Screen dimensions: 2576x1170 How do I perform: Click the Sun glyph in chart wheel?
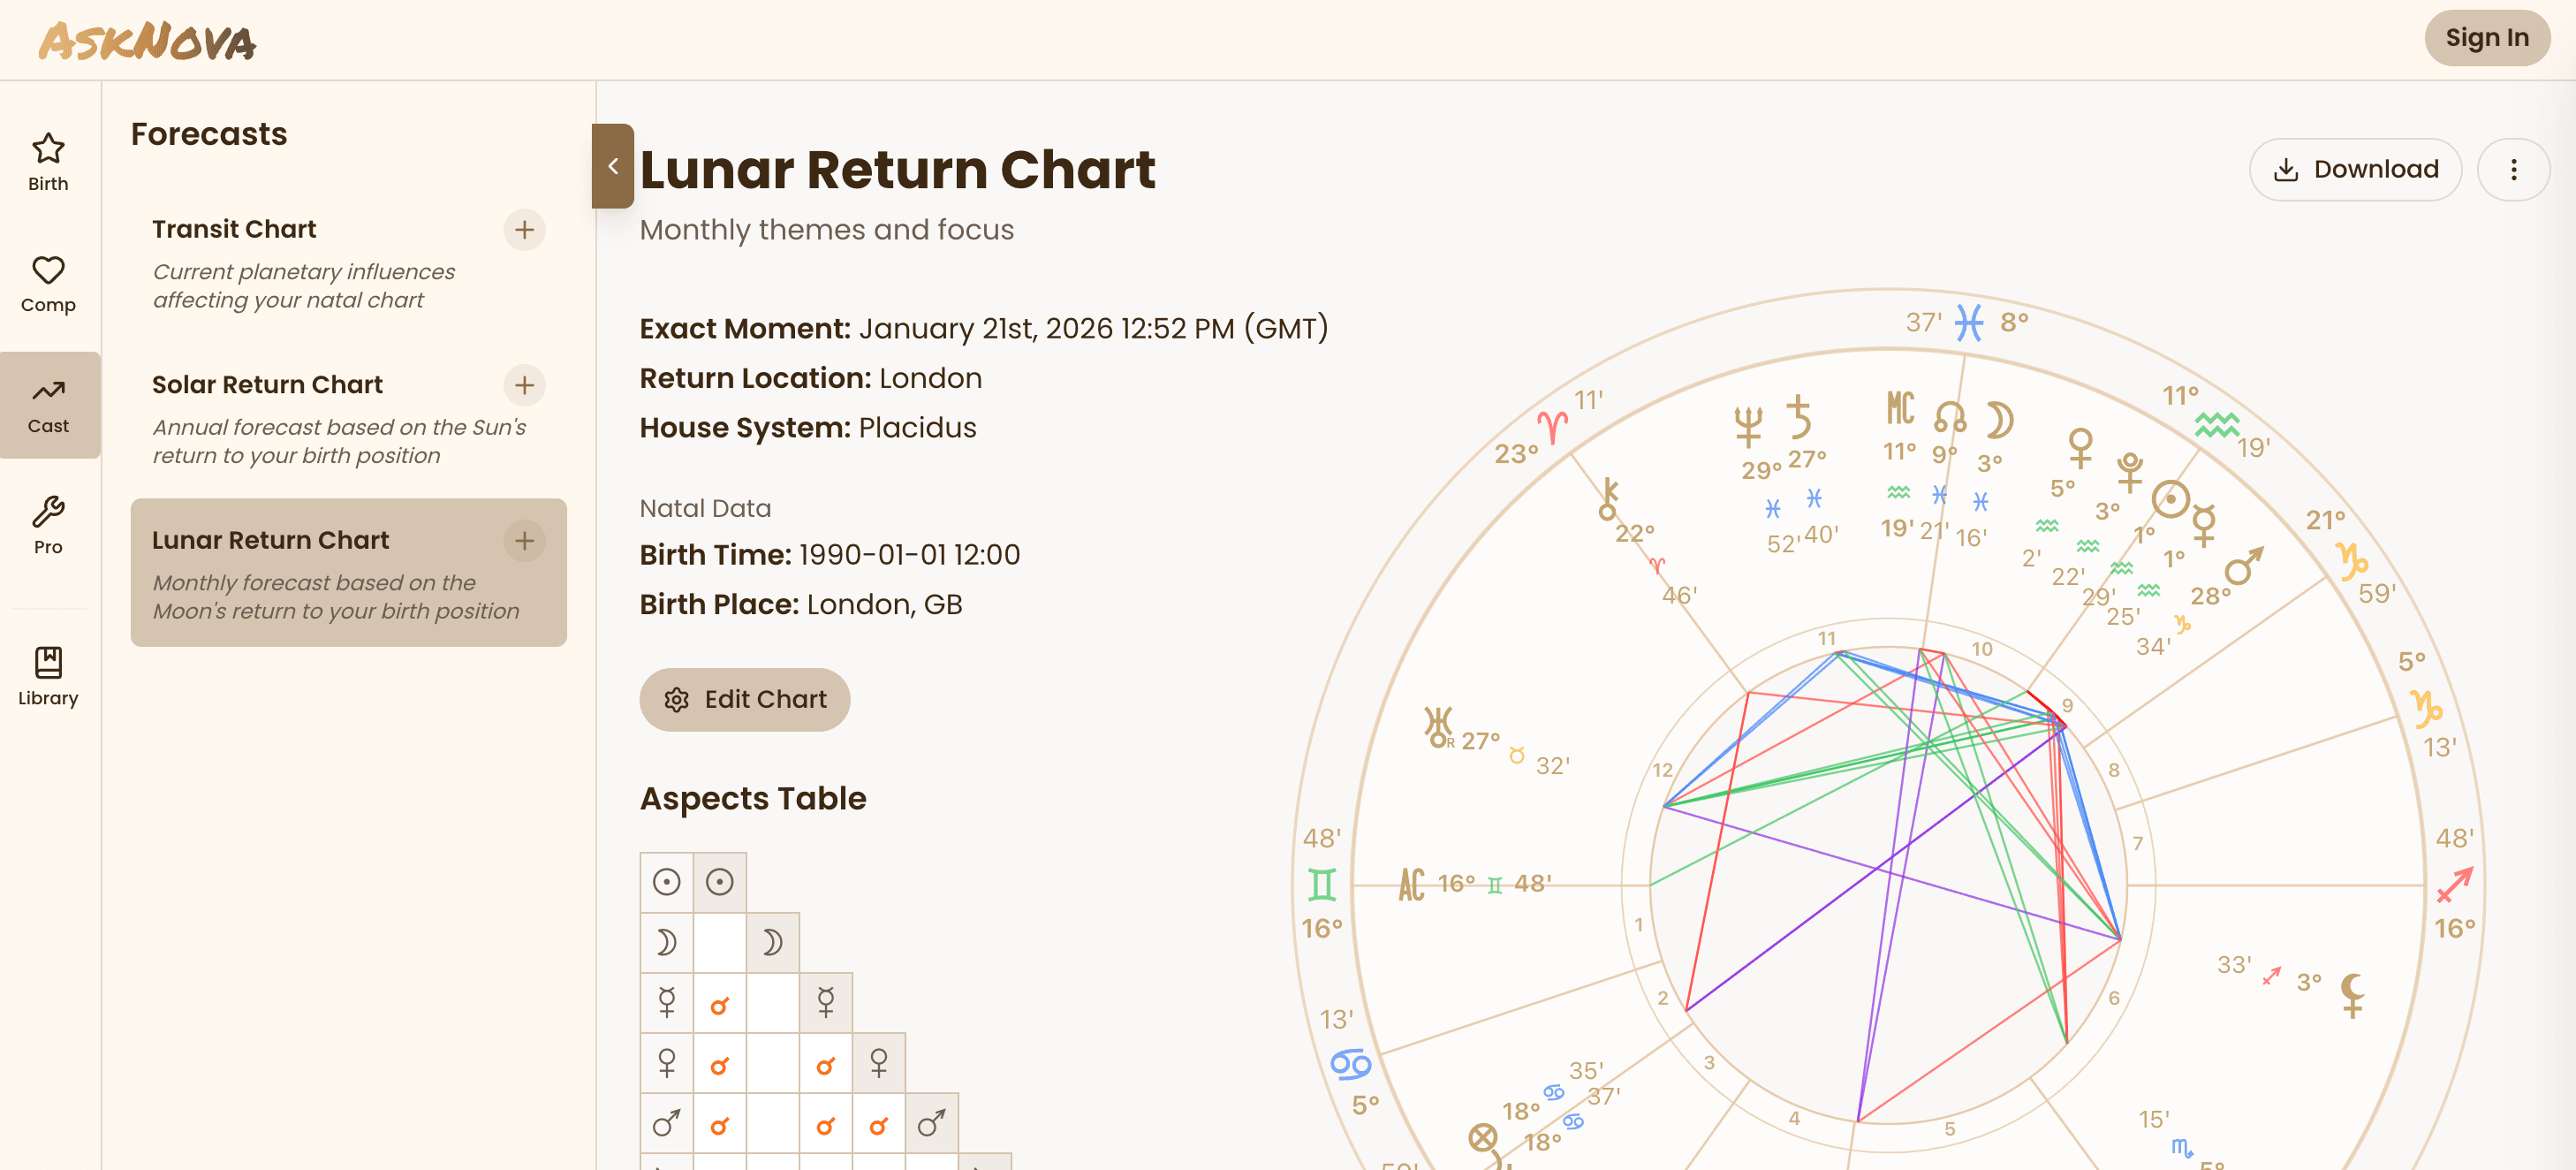pyautogui.click(x=2170, y=499)
